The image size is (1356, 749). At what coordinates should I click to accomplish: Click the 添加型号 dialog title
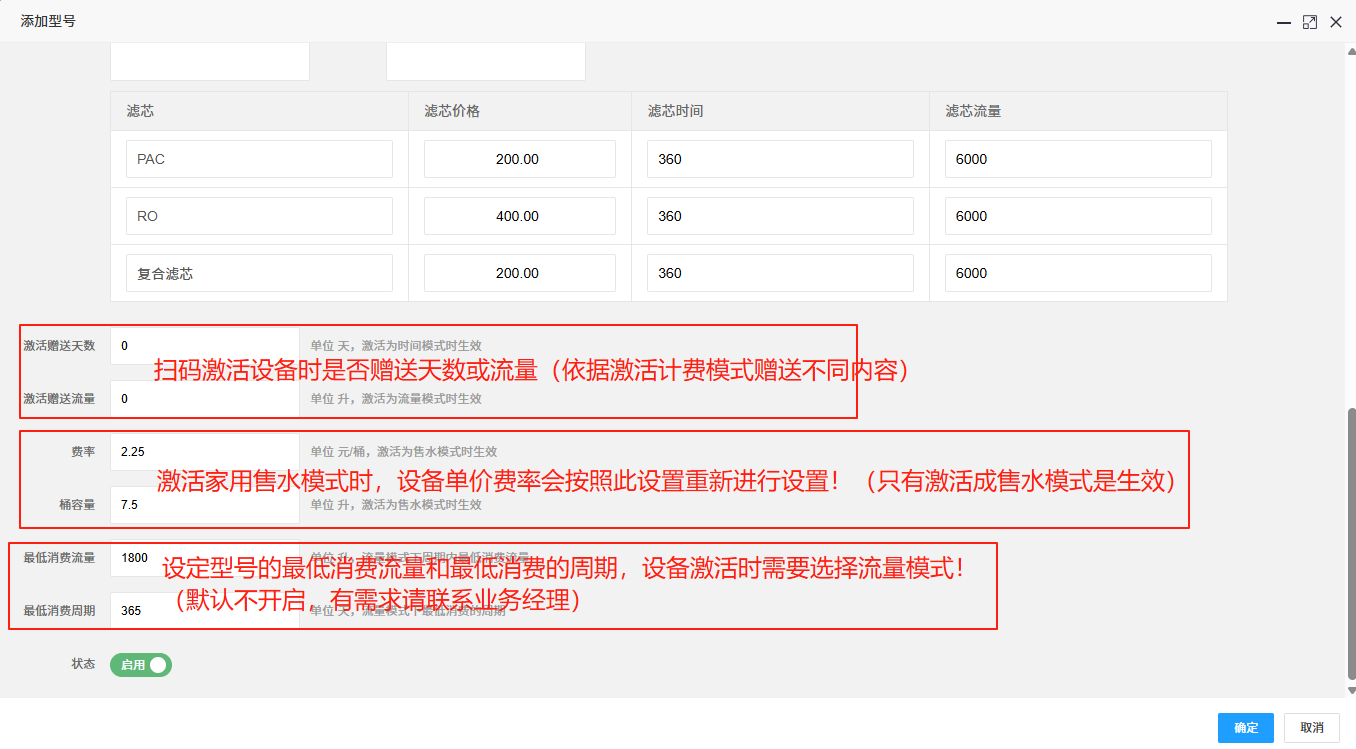pyautogui.click(x=48, y=21)
